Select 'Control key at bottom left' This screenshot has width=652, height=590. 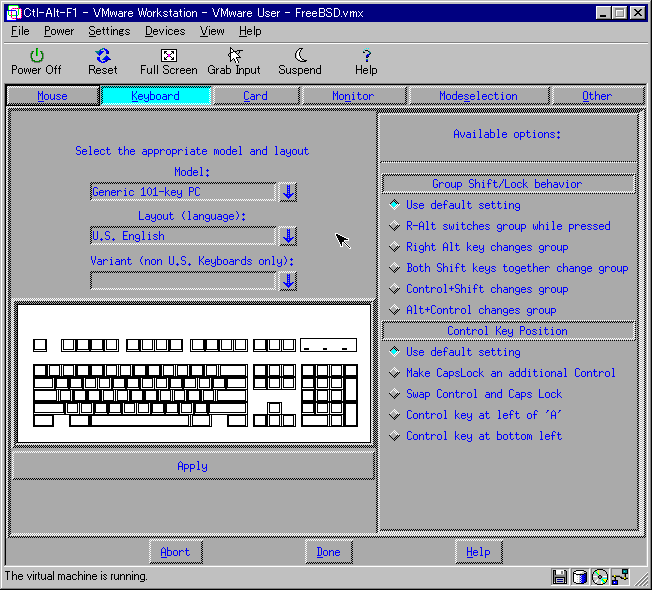click(394, 436)
